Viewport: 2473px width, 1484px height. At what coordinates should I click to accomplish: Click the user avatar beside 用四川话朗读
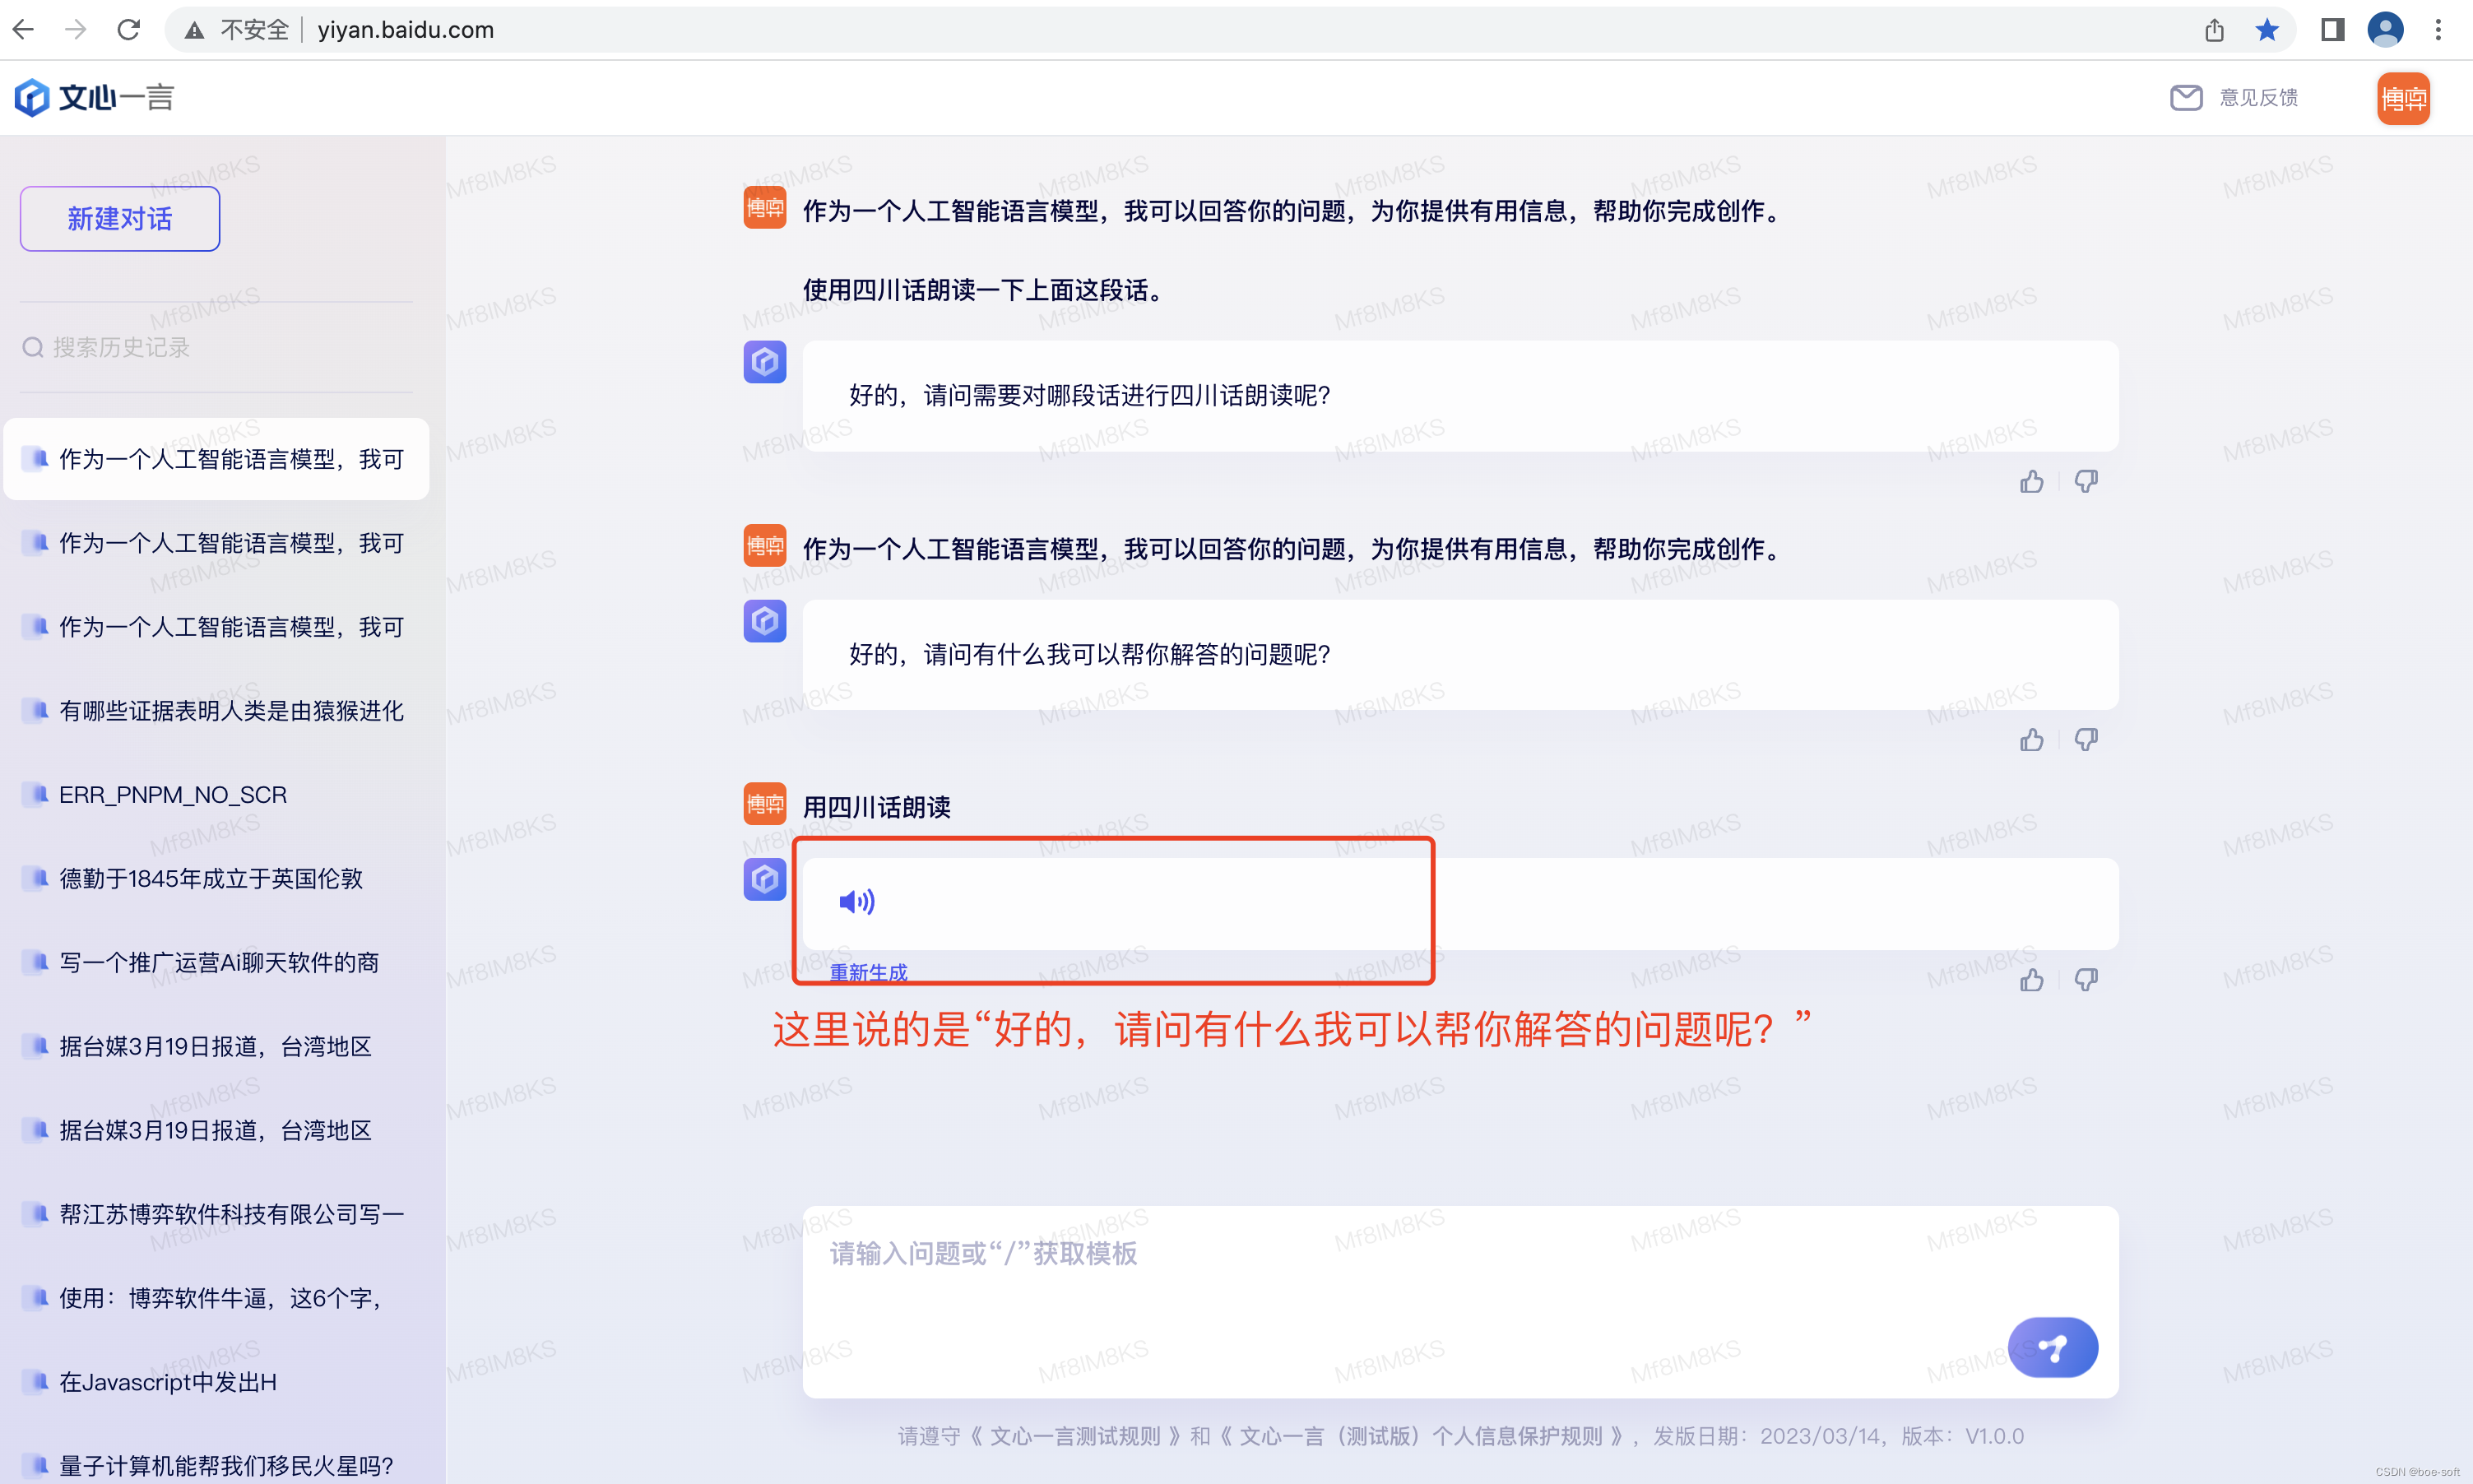click(764, 804)
